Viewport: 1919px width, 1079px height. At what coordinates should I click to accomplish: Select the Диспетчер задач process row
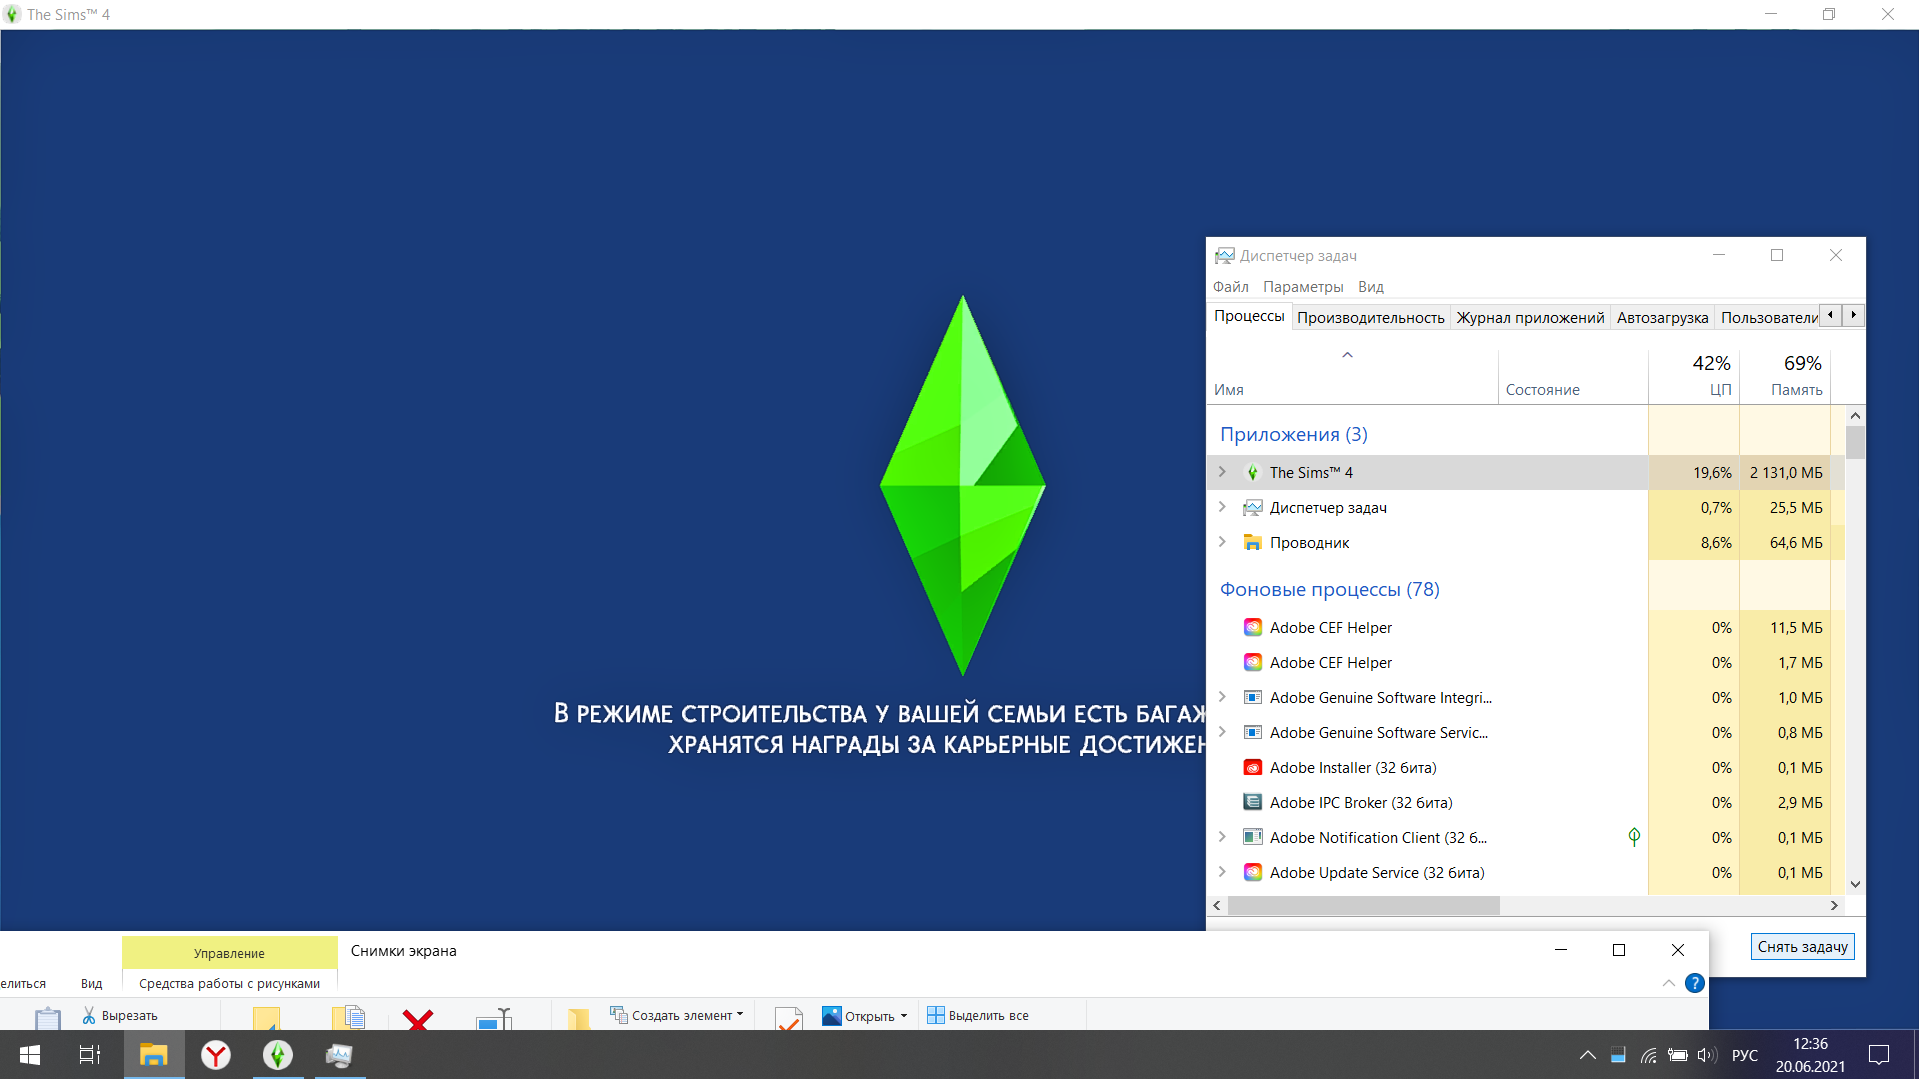(x=1526, y=507)
